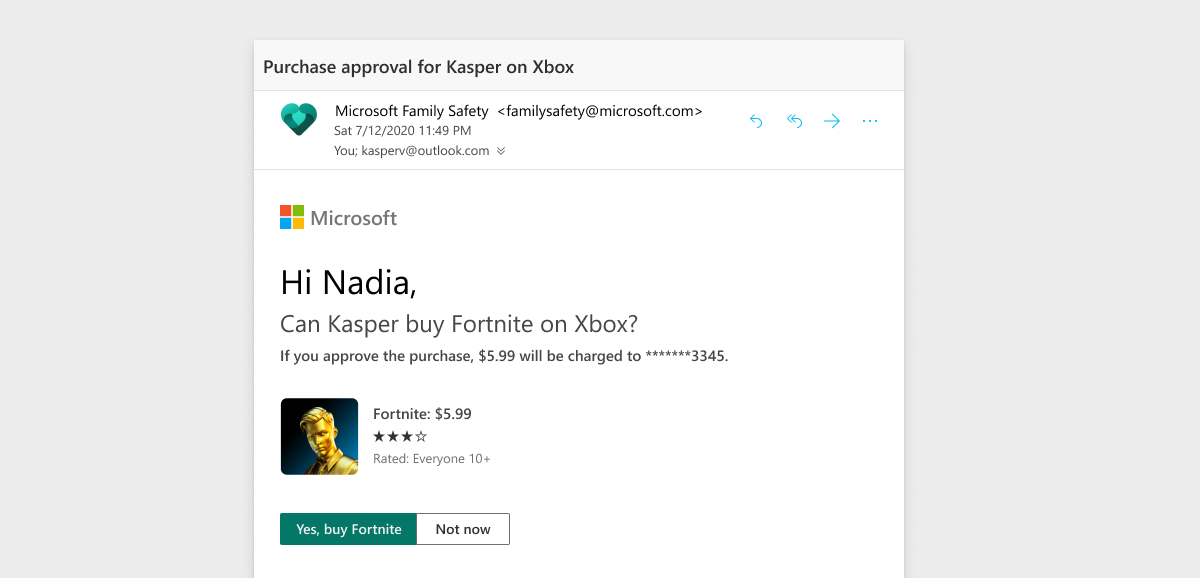The image size is (1200, 578).
Task: Select the Reply All double-arrow icon
Action: tap(794, 120)
